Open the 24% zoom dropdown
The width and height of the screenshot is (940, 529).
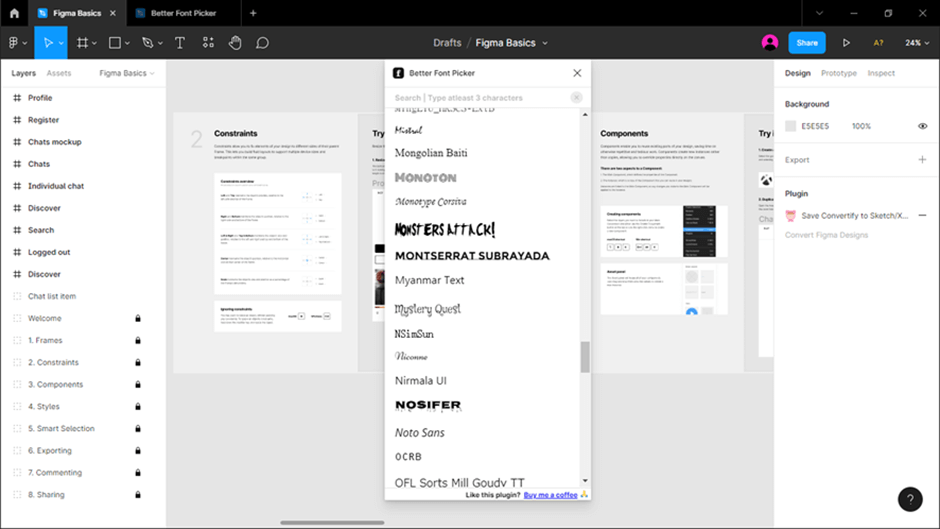(917, 43)
